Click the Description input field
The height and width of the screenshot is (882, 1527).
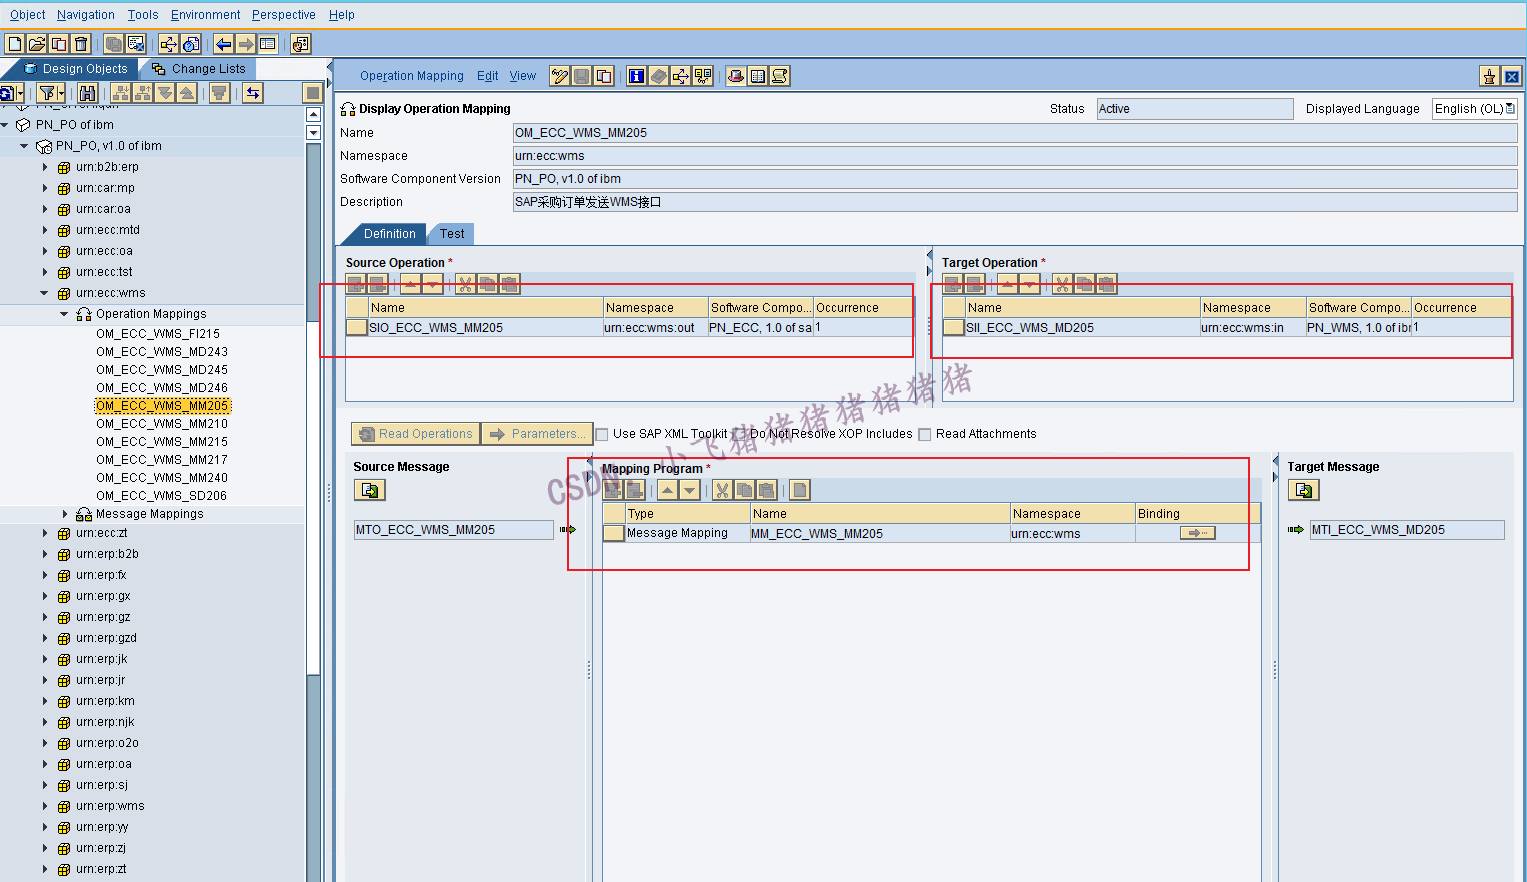1015,202
